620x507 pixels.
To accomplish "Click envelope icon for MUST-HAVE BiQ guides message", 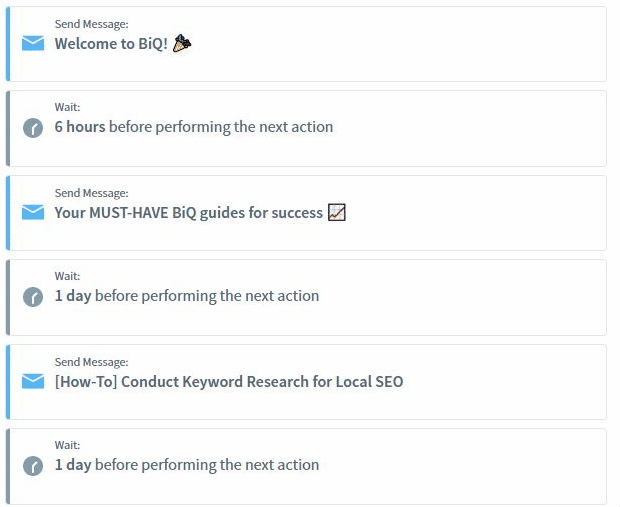I will [33, 212].
